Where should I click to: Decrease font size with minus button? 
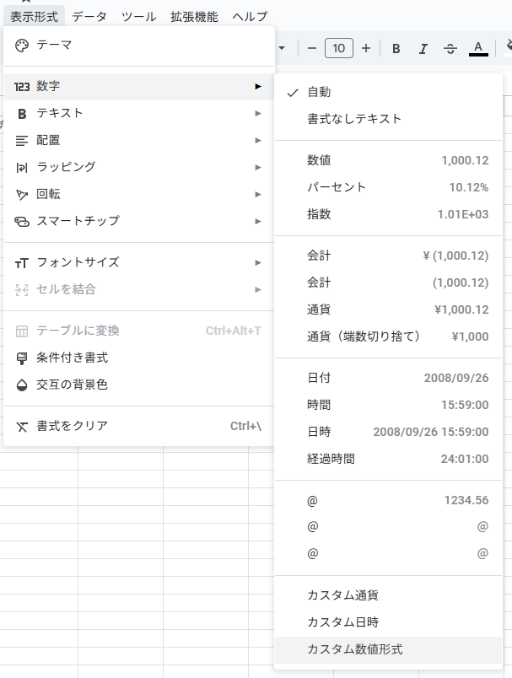312,48
